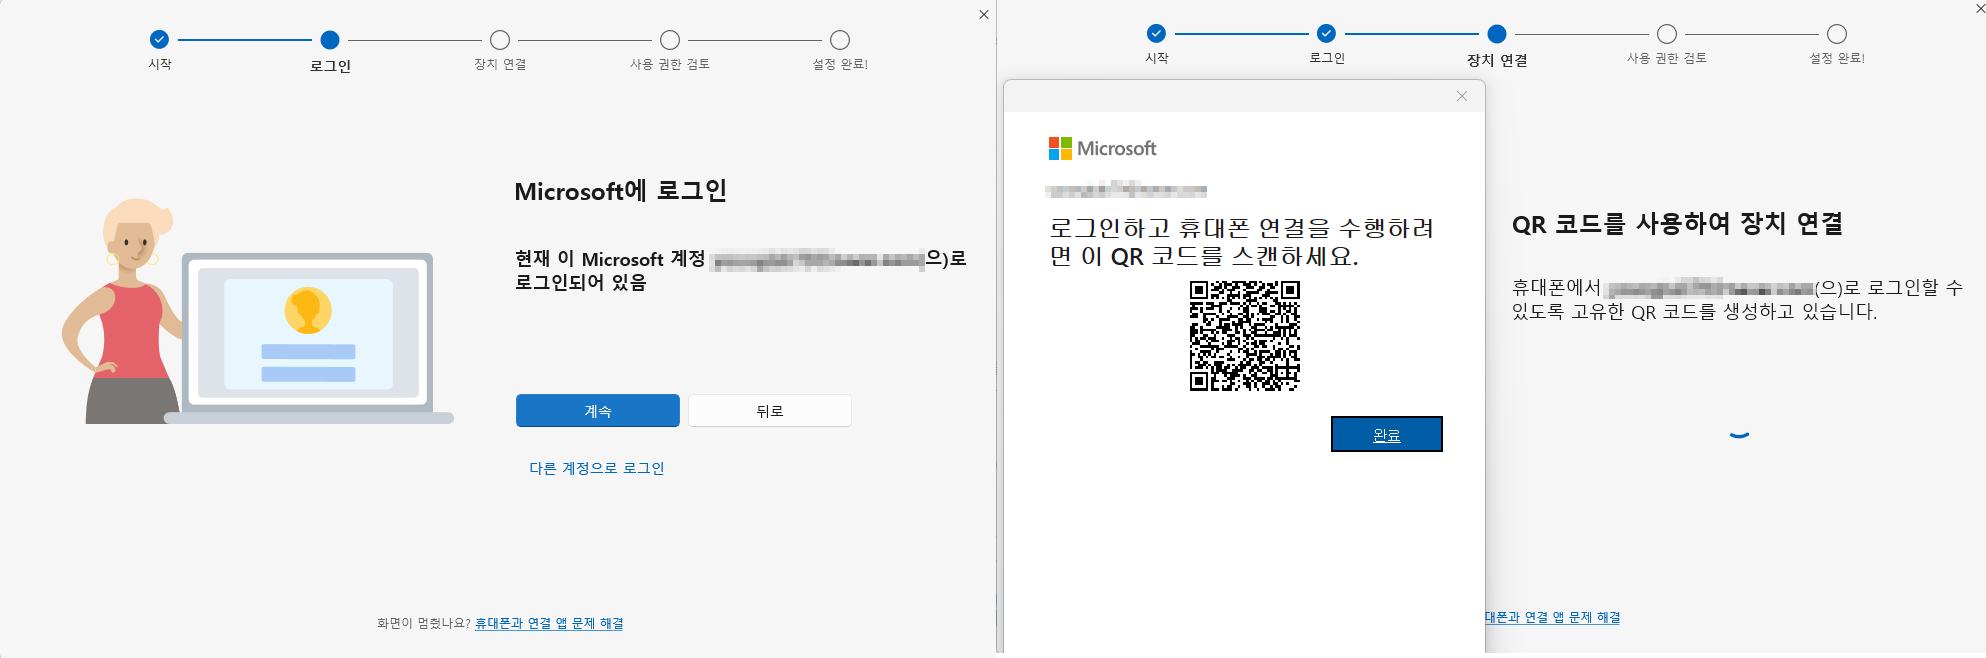Open 휴대폰과 연결 앱 문제 해결 link in left window
Image resolution: width=1986 pixels, height=658 pixels.
pos(549,623)
